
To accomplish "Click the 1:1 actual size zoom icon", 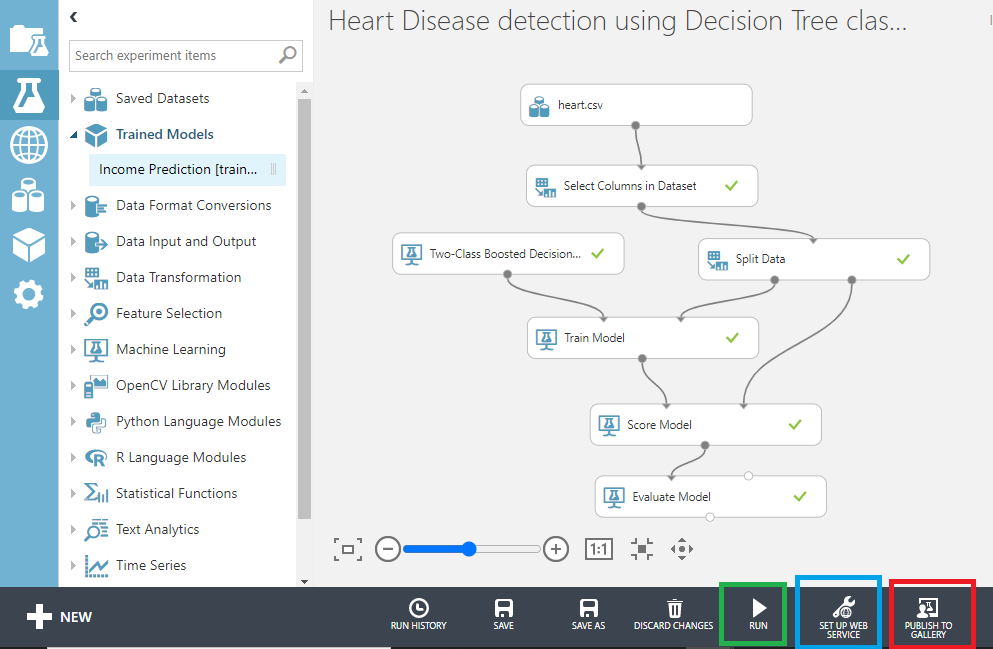I will coord(598,548).
